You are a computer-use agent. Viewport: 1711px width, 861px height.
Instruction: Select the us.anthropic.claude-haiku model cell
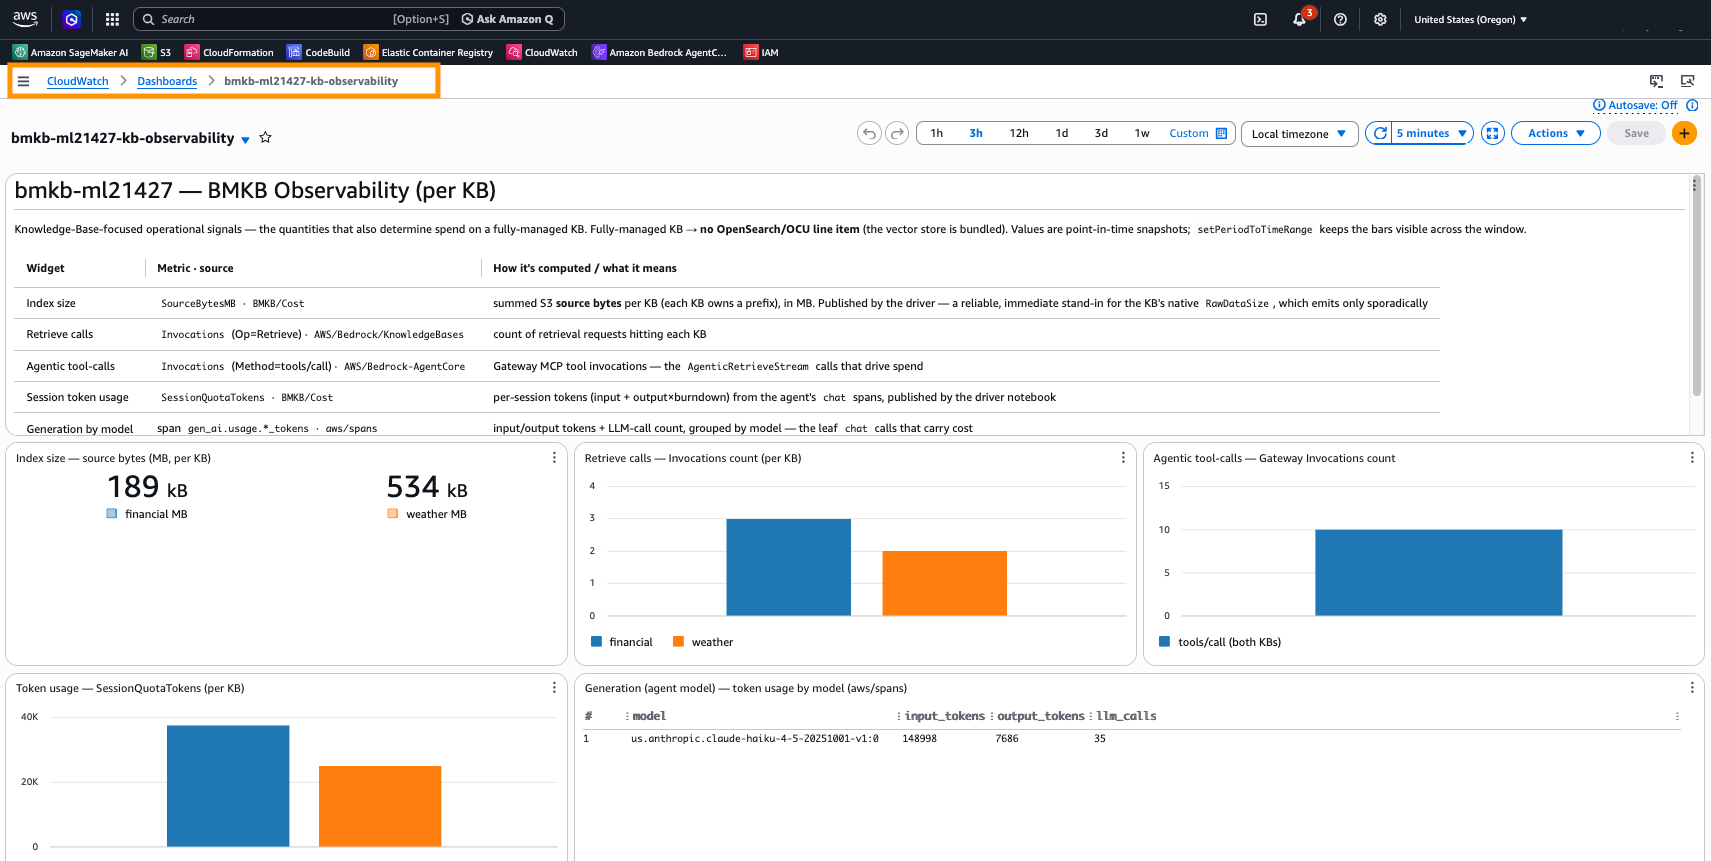tap(755, 739)
